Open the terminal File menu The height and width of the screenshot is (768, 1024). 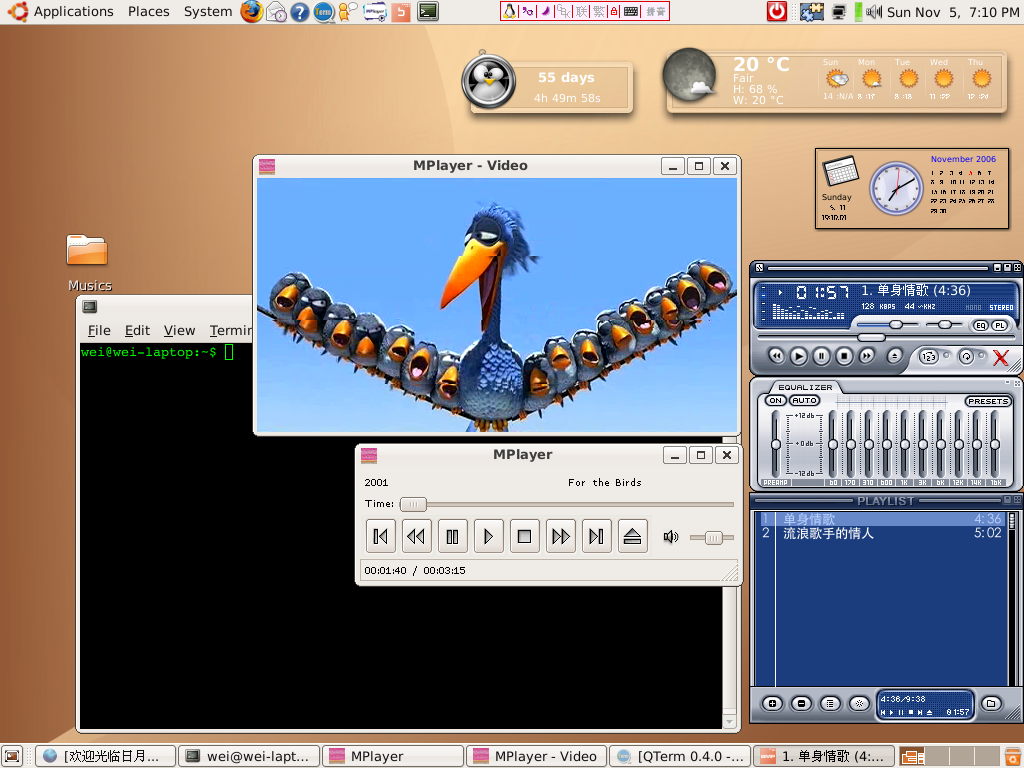click(99, 330)
